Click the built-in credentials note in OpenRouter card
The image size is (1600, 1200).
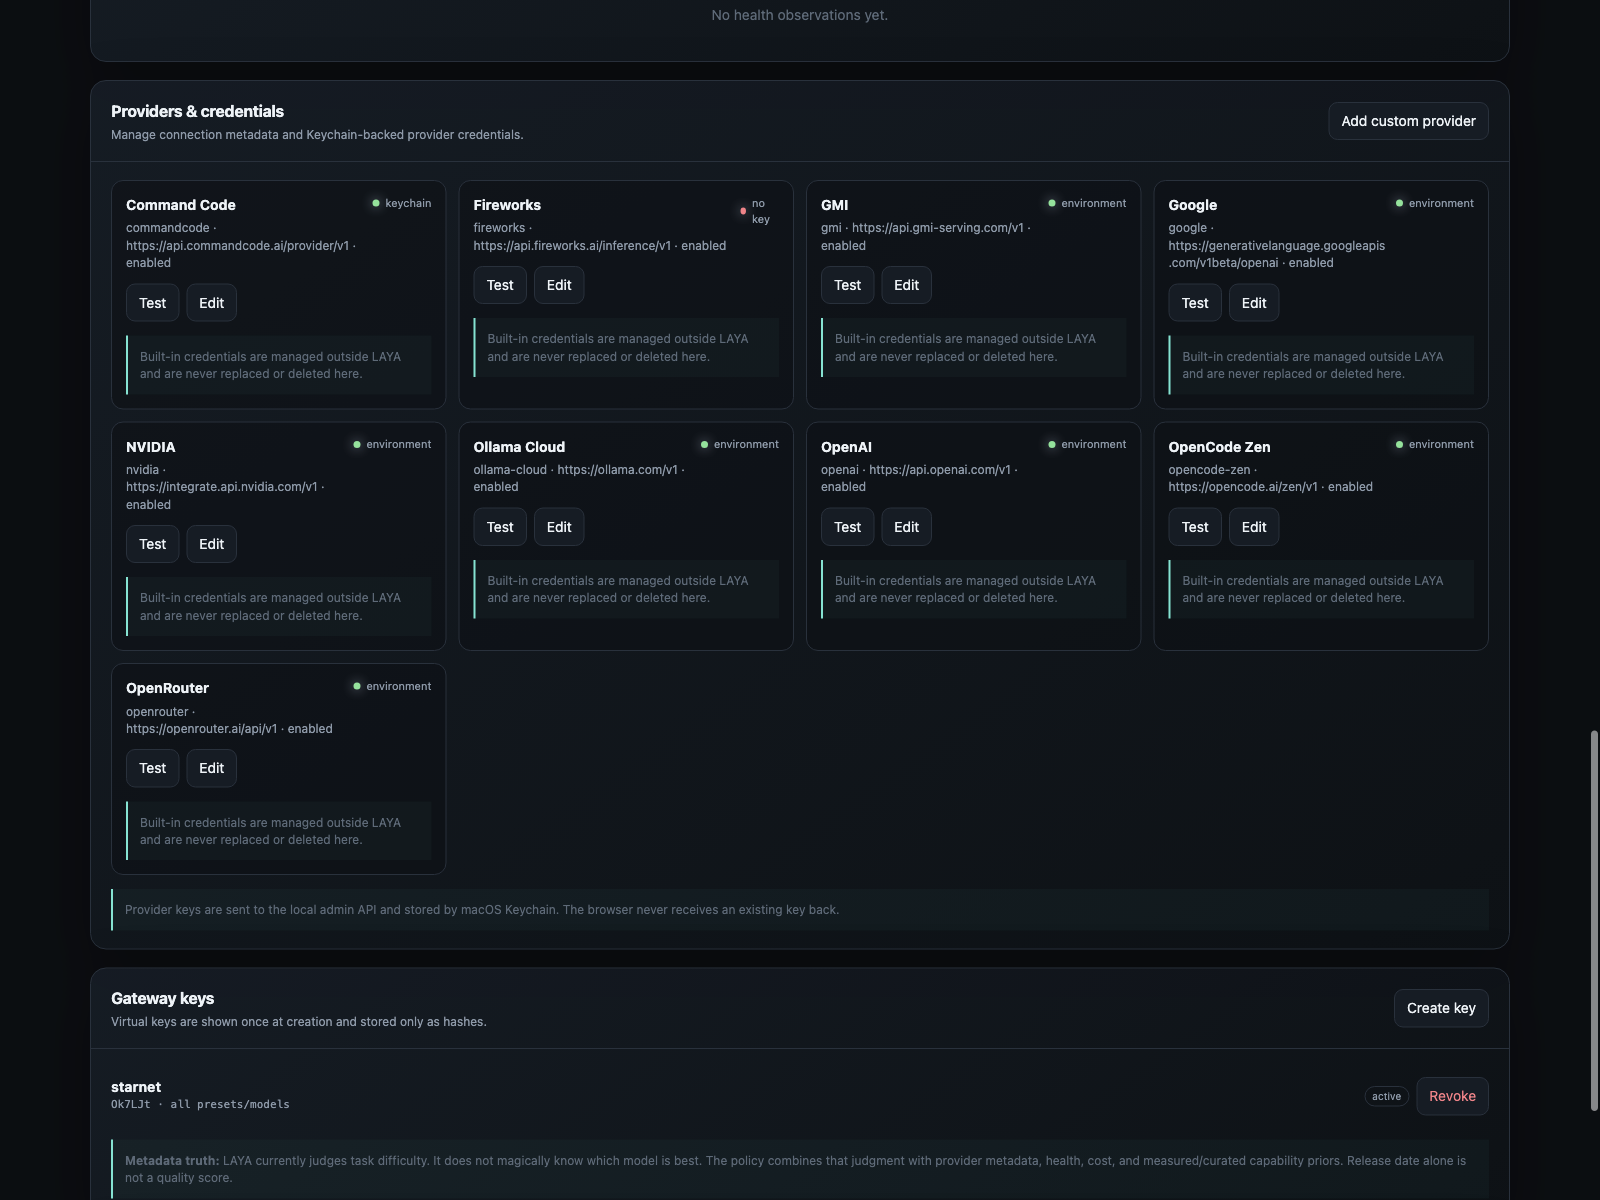(279, 831)
